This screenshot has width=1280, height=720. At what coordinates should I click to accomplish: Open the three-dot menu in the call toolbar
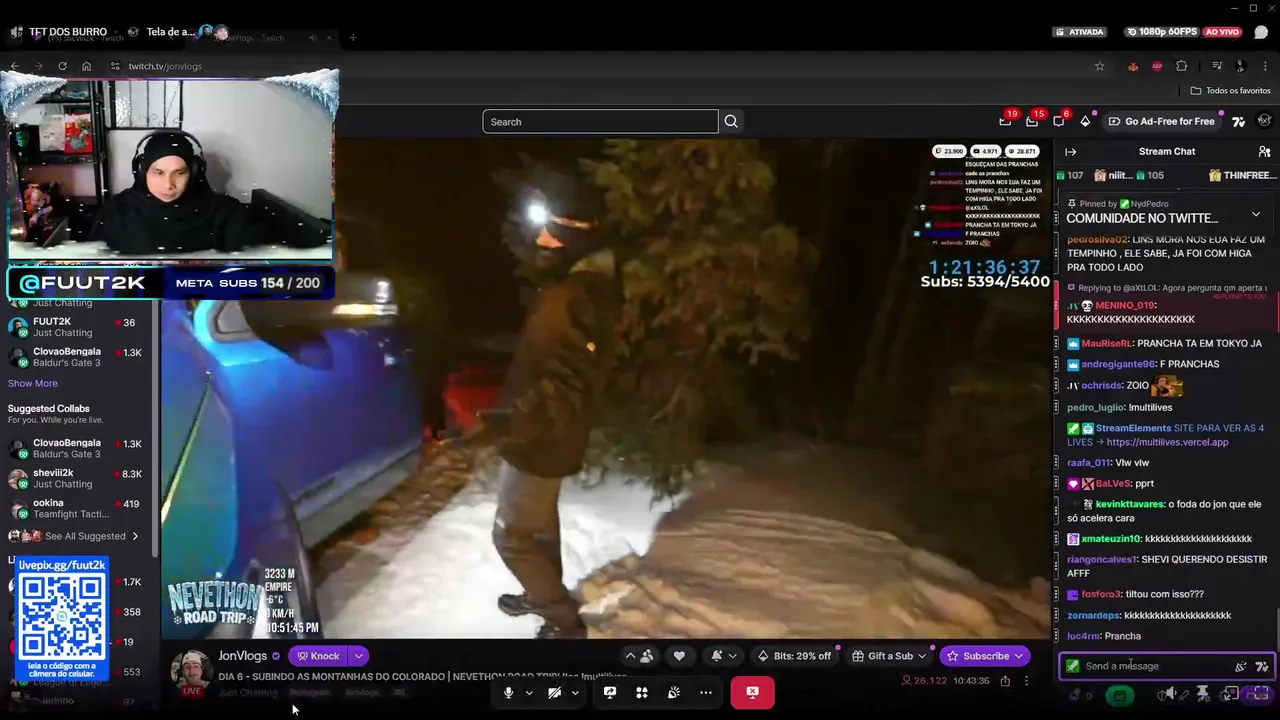(x=706, y=692)
